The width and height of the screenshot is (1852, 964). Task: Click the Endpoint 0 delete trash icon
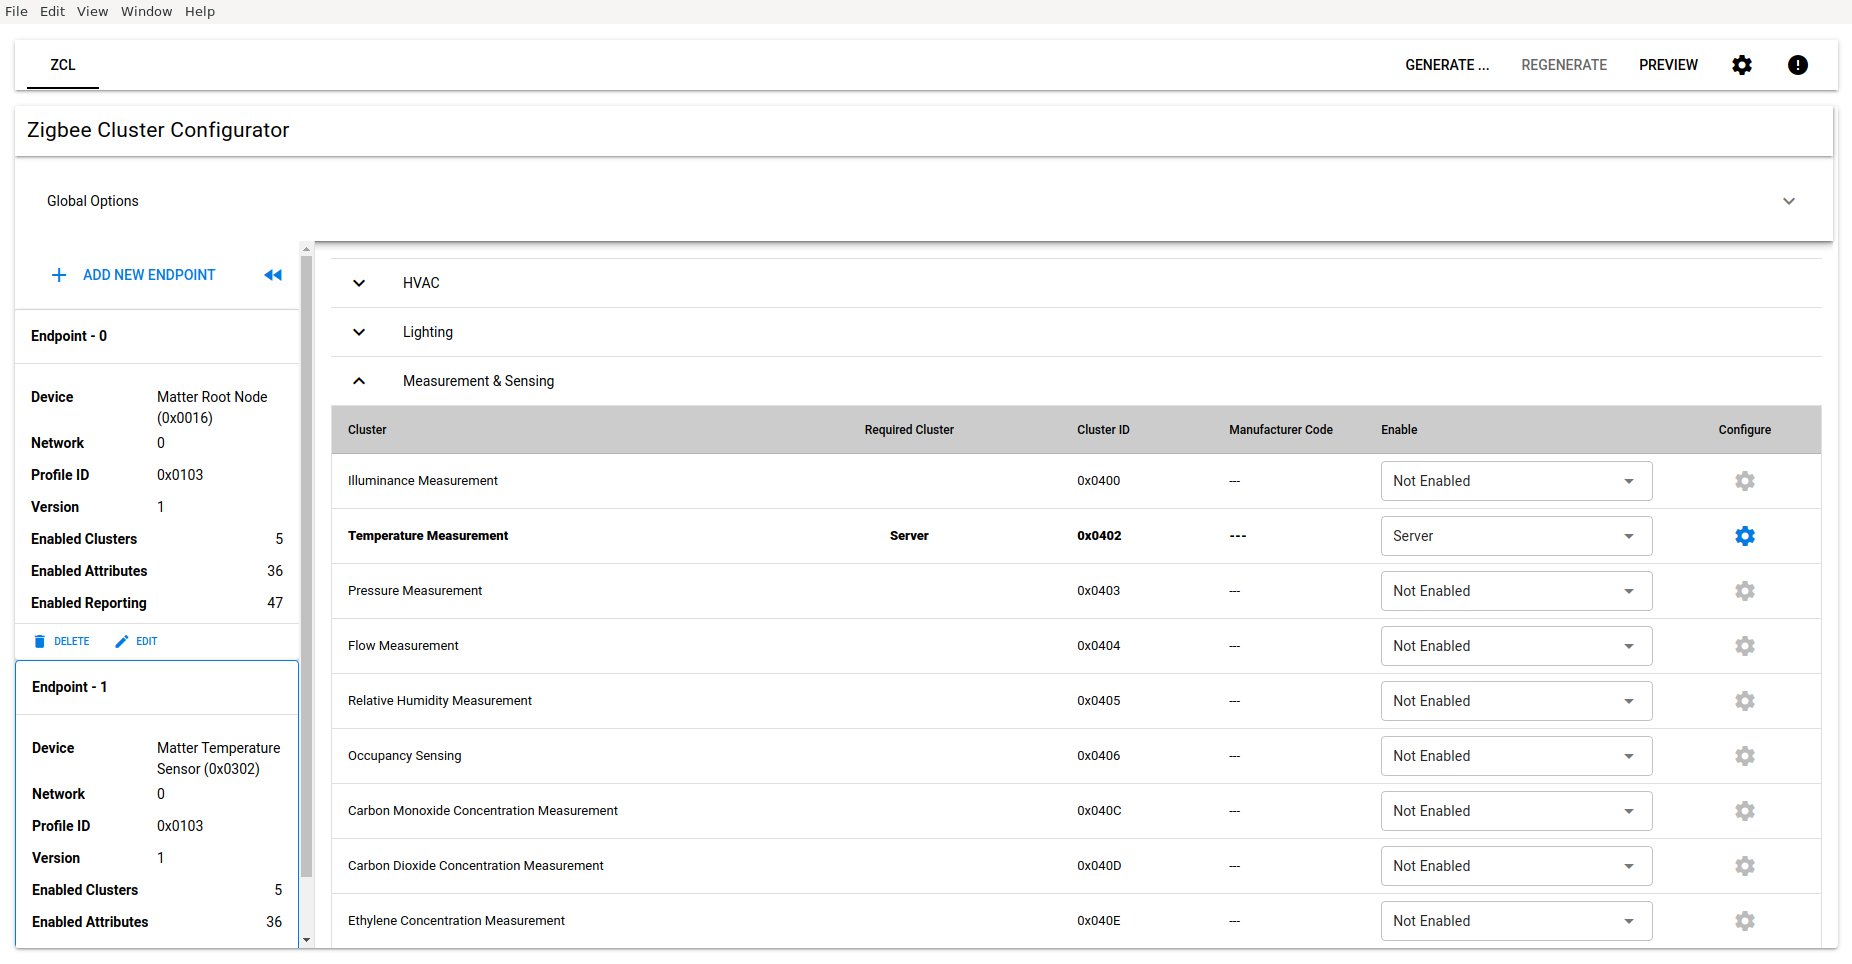(x=40, y=641)
